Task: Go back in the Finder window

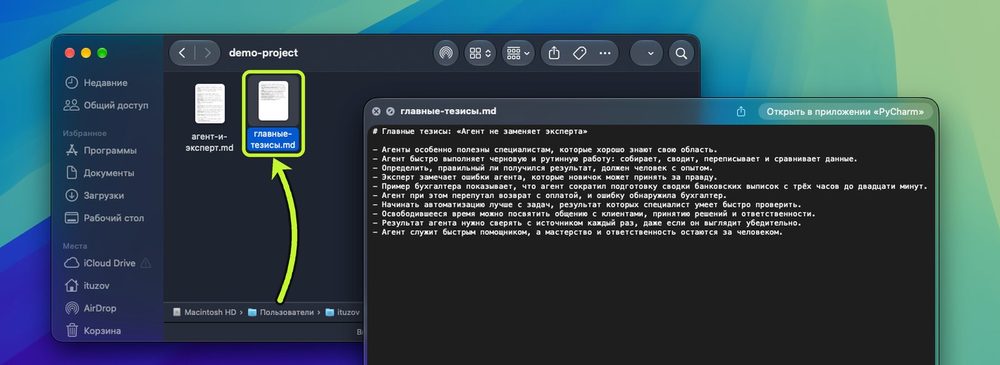Action: tap(182, 53)
